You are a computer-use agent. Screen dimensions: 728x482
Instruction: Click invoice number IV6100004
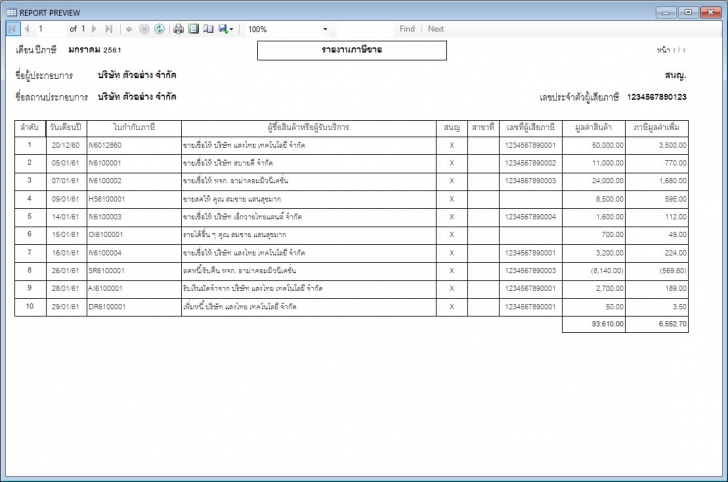coord(105,253)
